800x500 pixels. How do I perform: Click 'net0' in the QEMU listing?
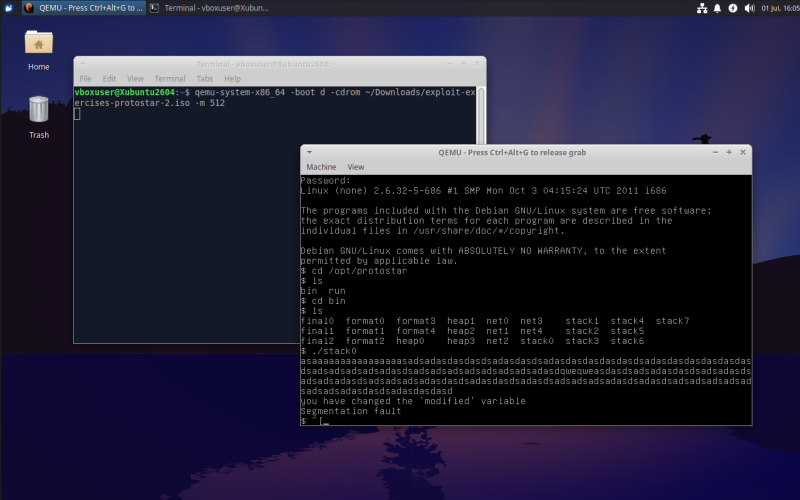click(x=497, y=321)
